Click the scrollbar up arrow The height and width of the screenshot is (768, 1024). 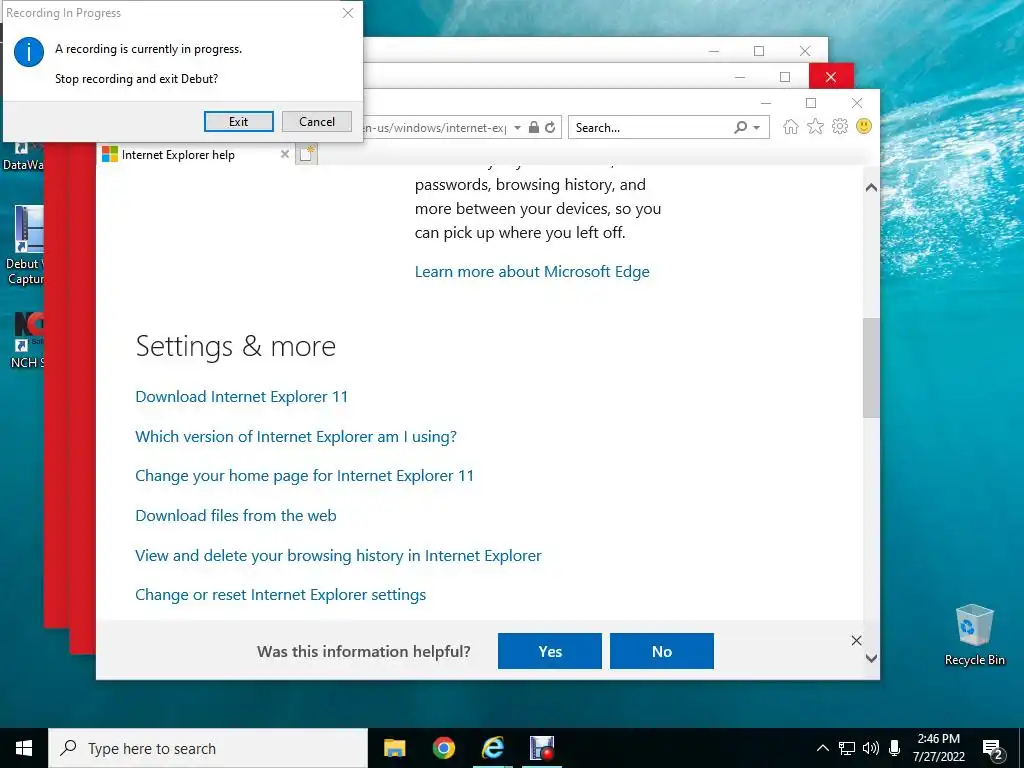(x=871, y=187)
